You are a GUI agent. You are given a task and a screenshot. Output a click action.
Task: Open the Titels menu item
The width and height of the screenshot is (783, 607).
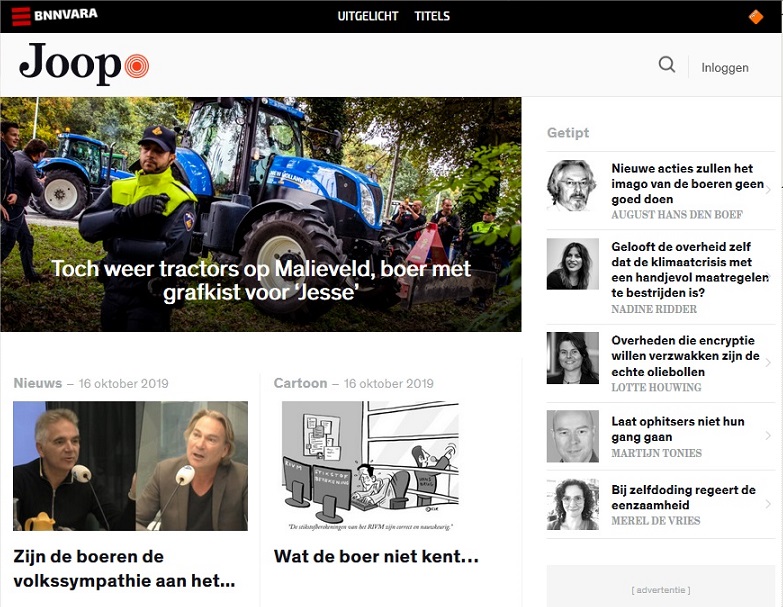pyautogui.click(x=432, y=16)
